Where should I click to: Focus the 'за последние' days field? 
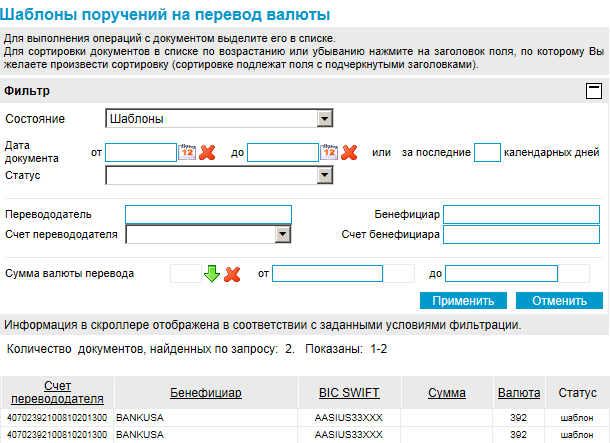(x=487, y=152)
